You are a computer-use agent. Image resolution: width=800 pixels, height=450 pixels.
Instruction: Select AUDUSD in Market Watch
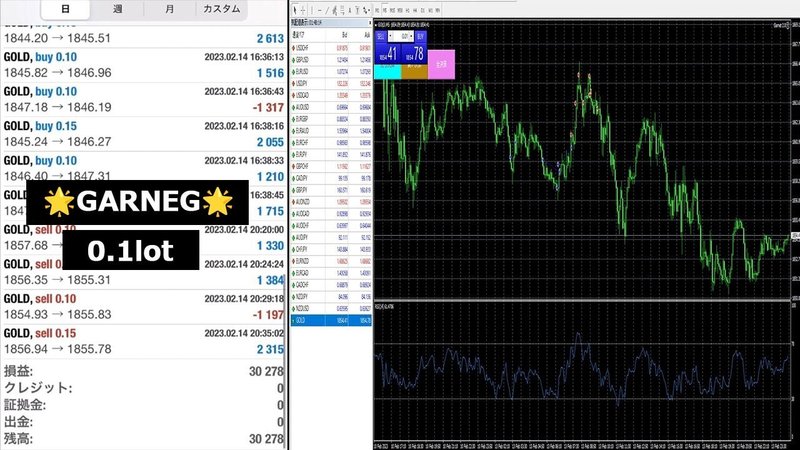pos(331,107)
